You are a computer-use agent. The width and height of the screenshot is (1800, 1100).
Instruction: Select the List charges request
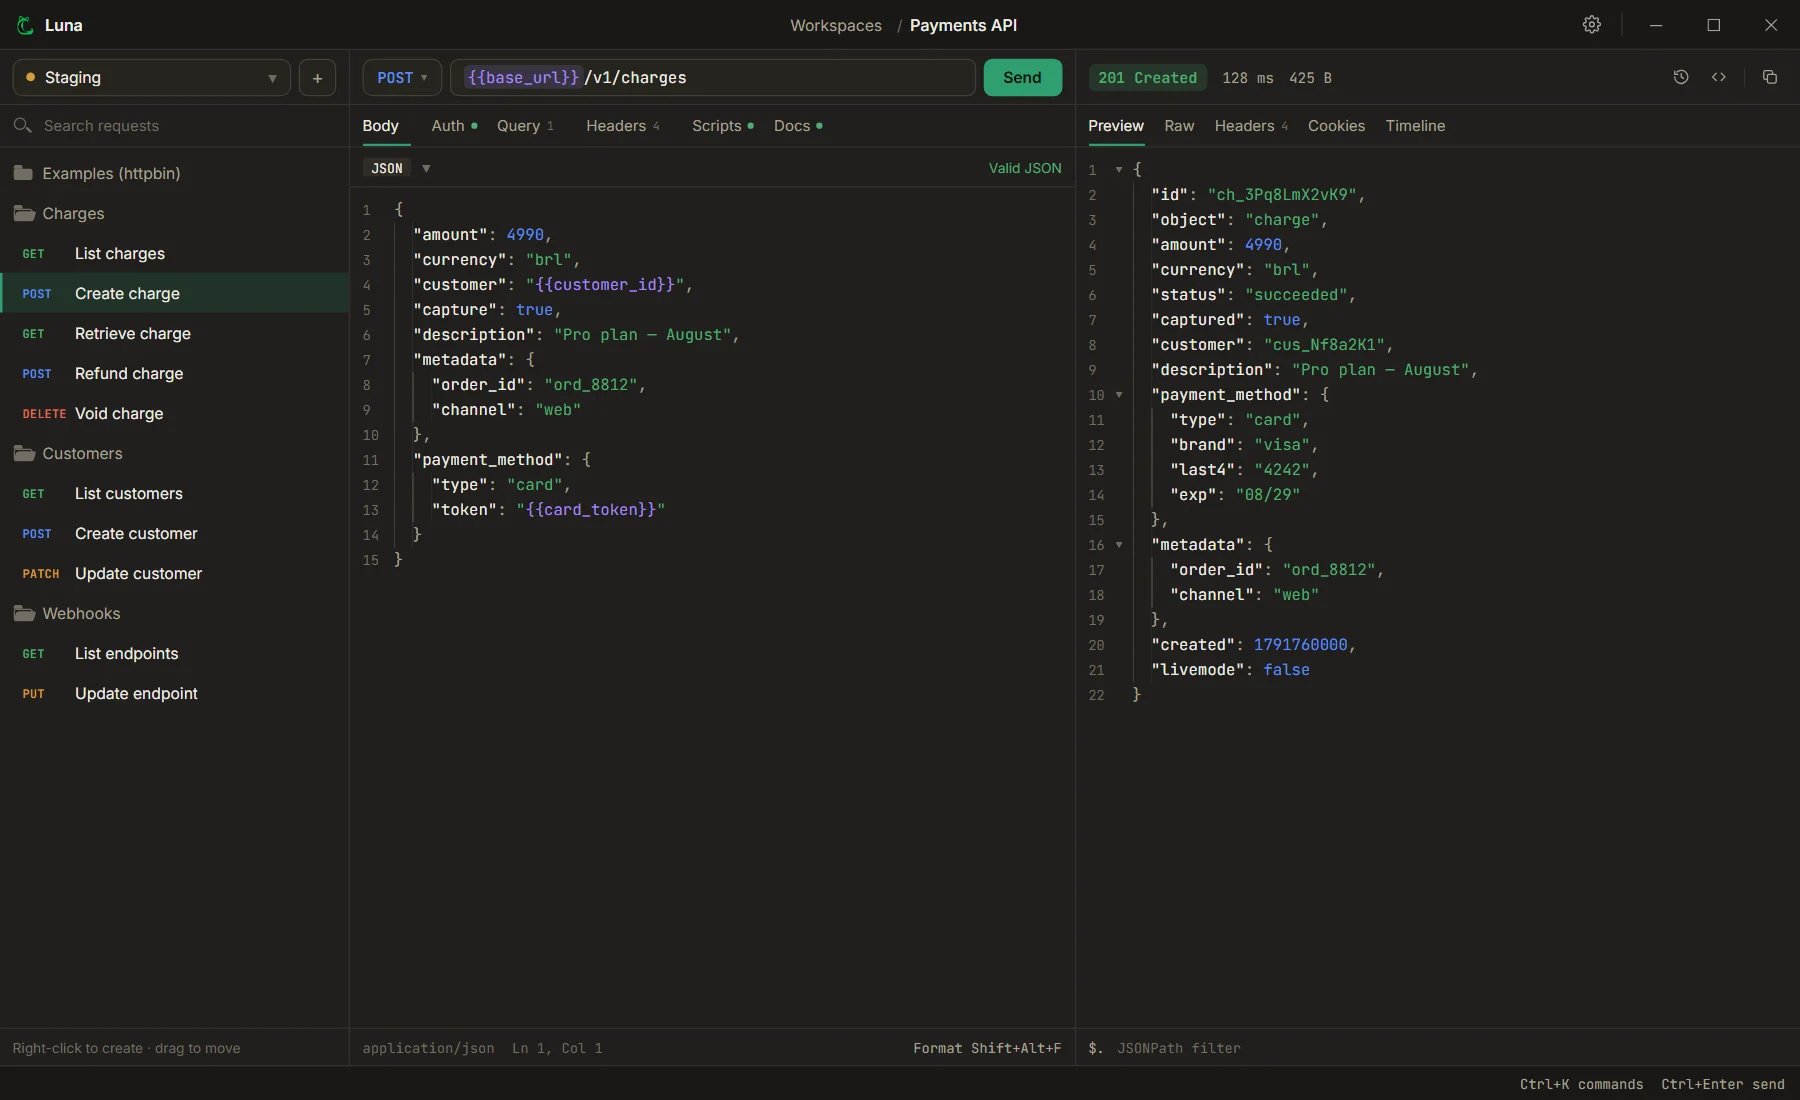[x=174, y=253]
